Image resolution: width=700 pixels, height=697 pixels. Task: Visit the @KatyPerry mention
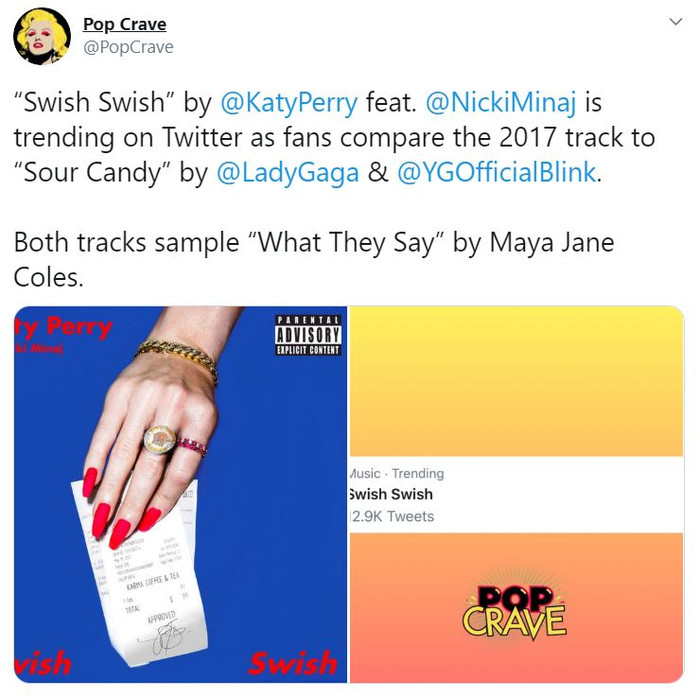point(289,103)
